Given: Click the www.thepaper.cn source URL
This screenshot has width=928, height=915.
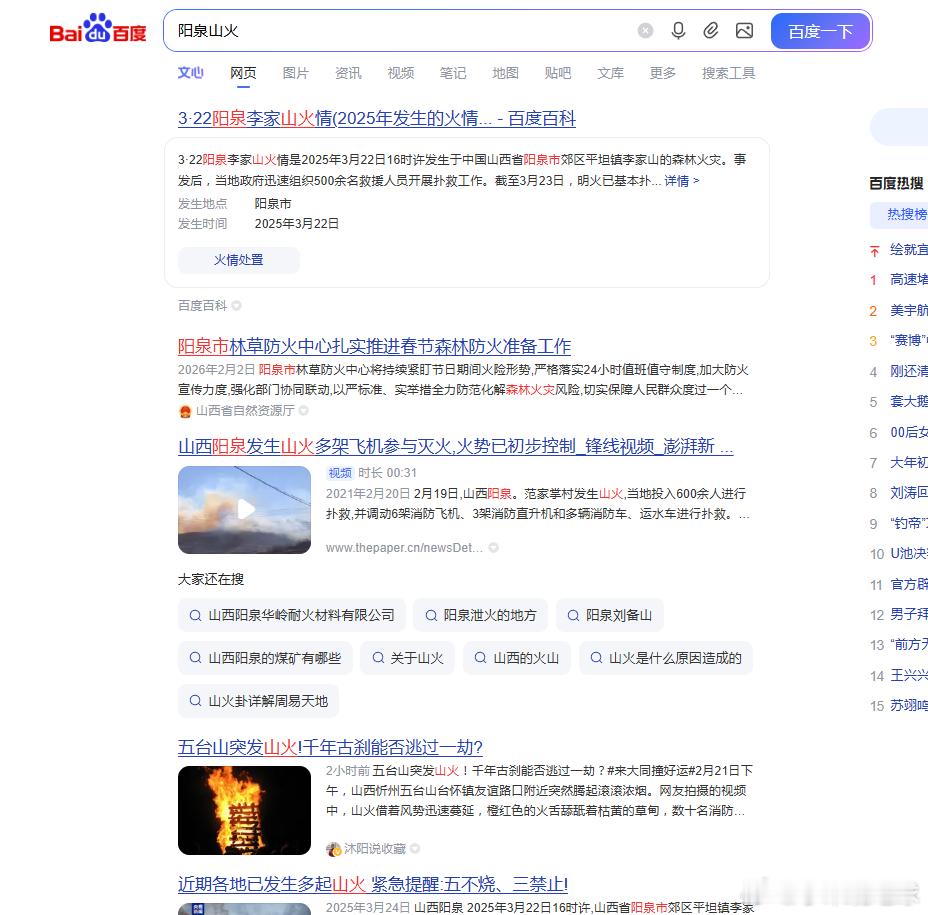Looking at the screenshot, I should pos(404,548).
